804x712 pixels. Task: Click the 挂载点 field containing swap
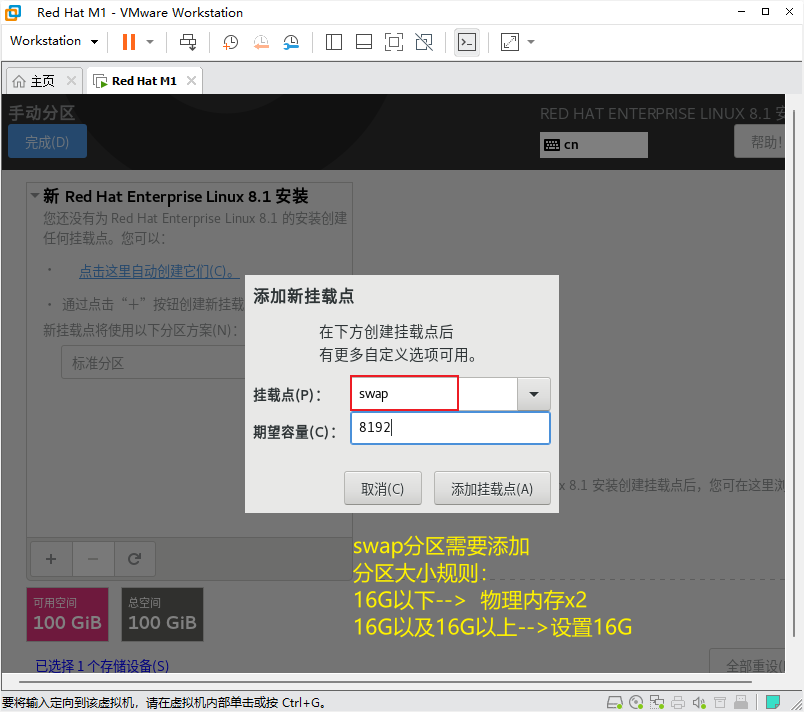[434, 394]
